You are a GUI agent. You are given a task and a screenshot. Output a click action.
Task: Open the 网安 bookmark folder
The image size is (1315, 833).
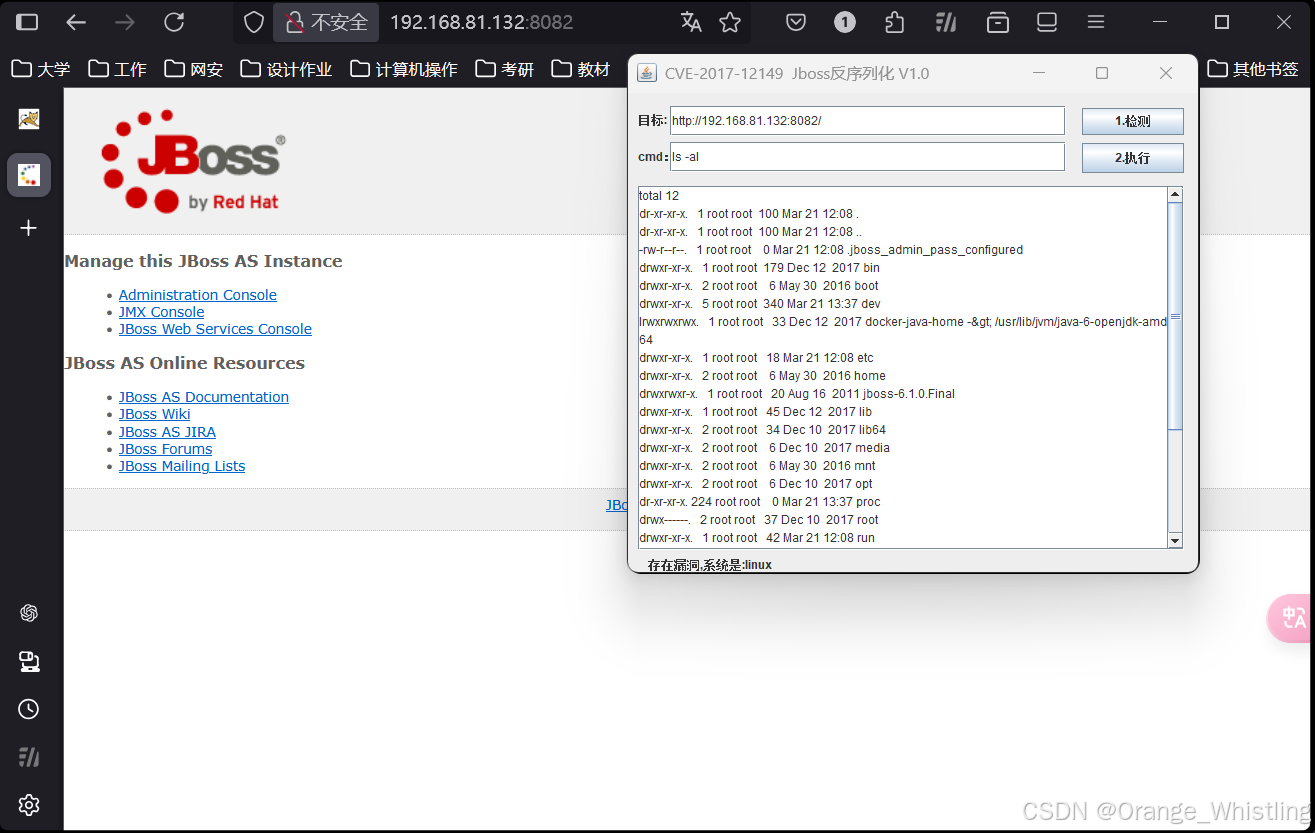coord(194,69)
